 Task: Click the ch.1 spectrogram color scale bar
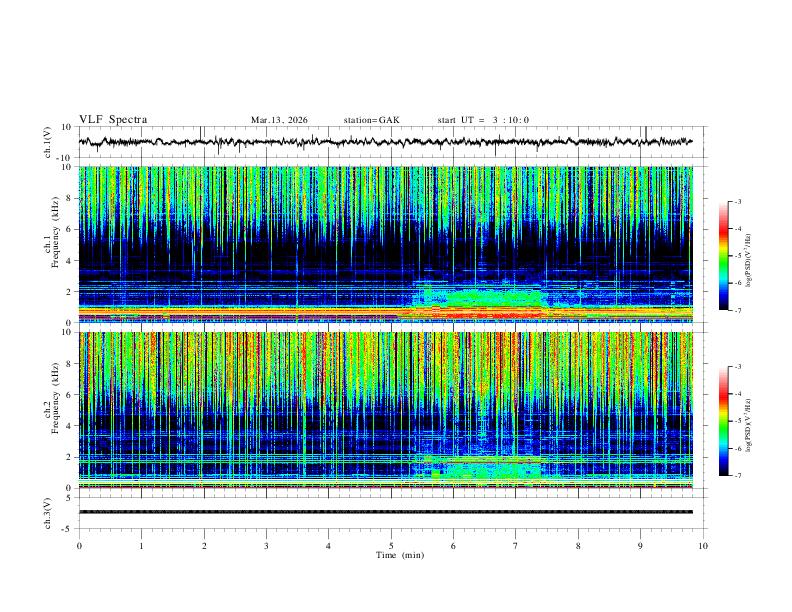(723, 256)
